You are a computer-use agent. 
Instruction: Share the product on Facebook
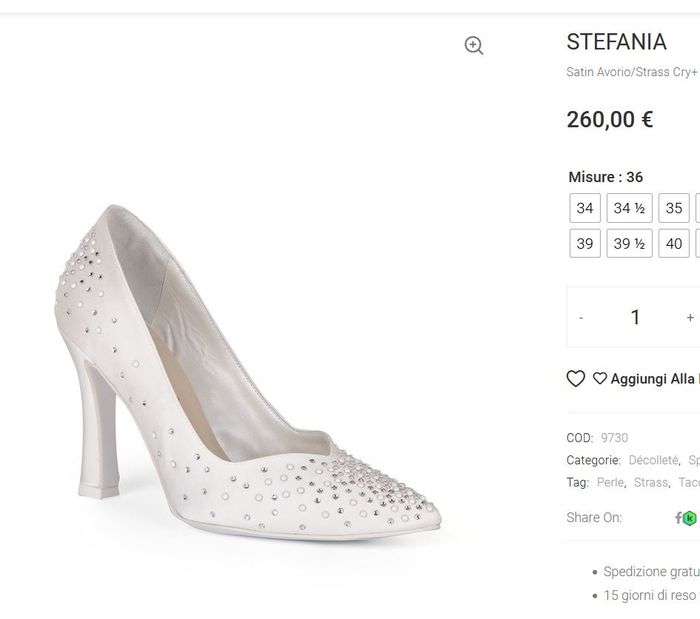click(678, 517)
